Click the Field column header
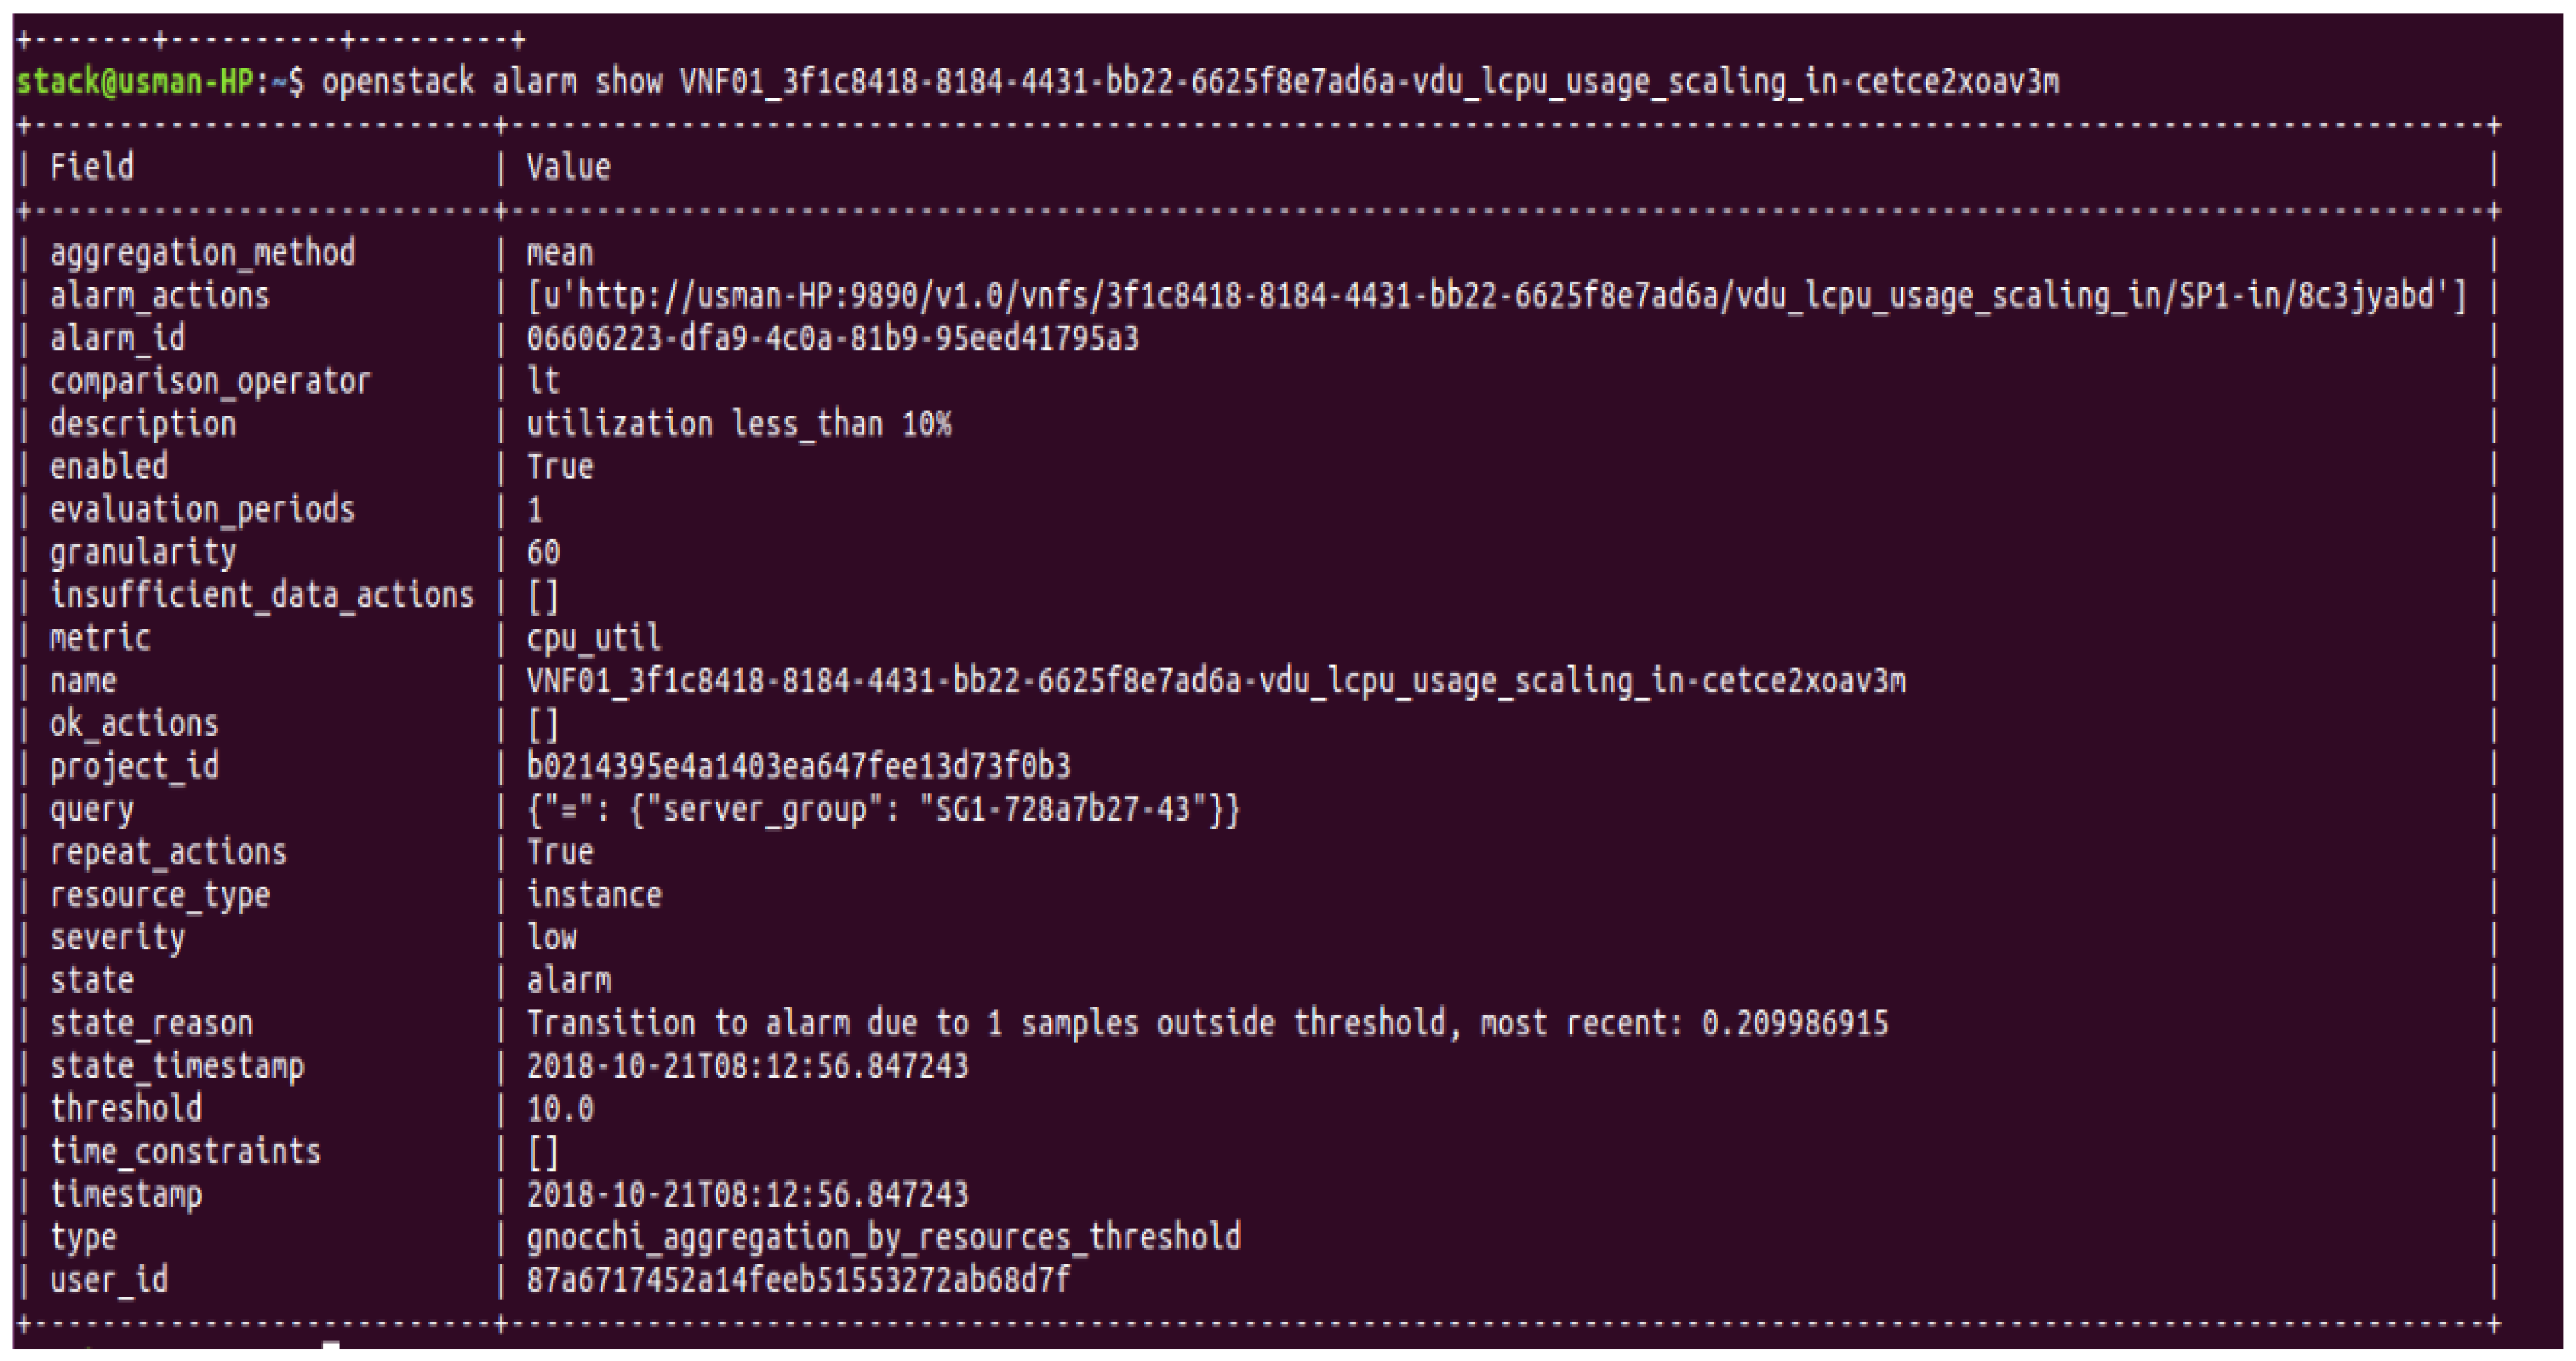 [x=92, y=167]
